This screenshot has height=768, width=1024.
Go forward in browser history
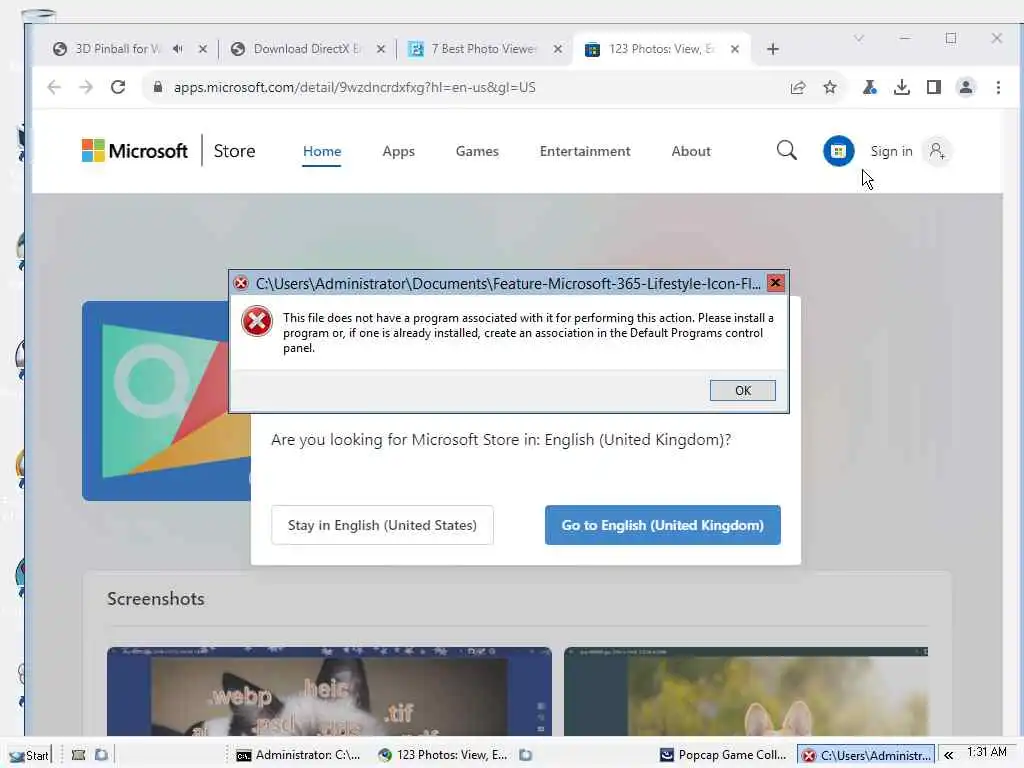(86, 87)
